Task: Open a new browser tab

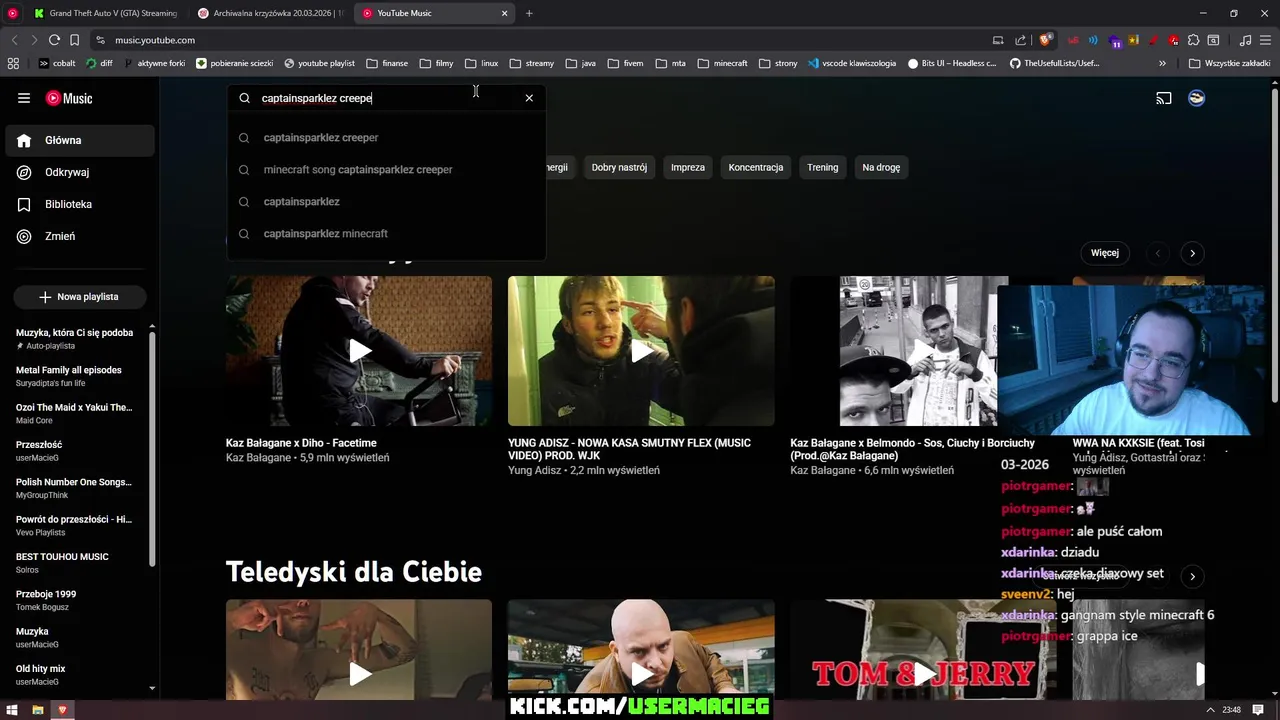Action: pos(529,13)
